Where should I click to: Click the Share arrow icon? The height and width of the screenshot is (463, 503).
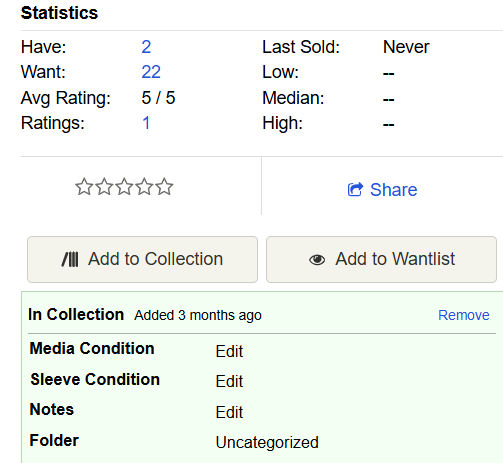pos(355,190)
